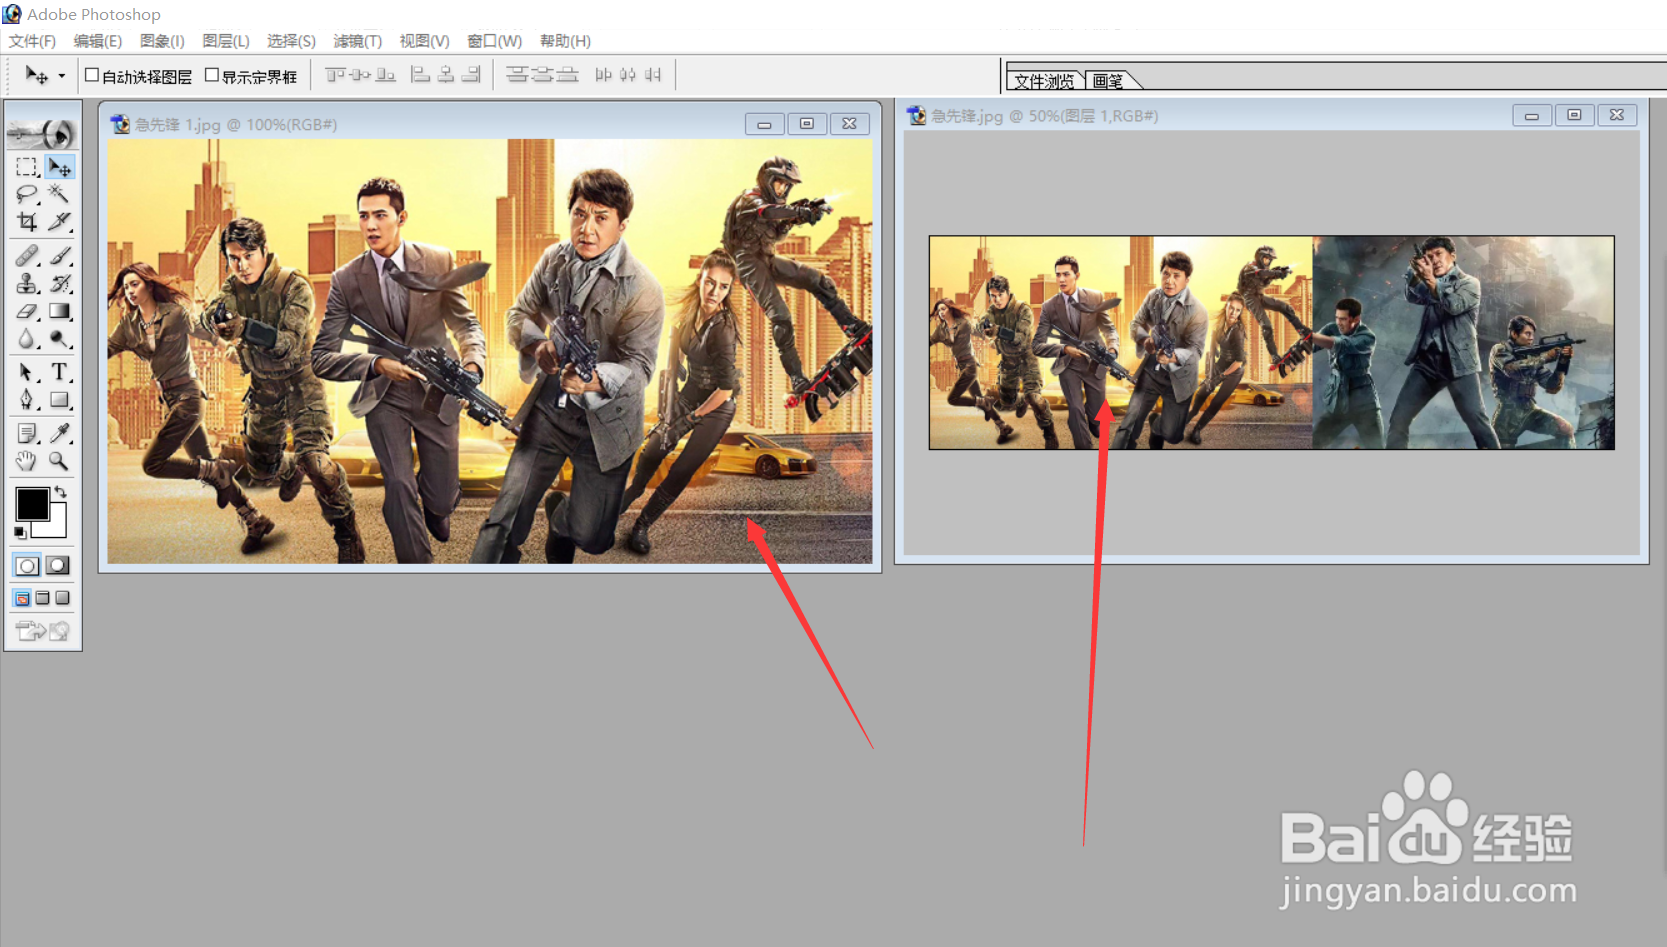Select the Pen tool
The width and height of the screenshot is (1667, 947).
[27, 400]
